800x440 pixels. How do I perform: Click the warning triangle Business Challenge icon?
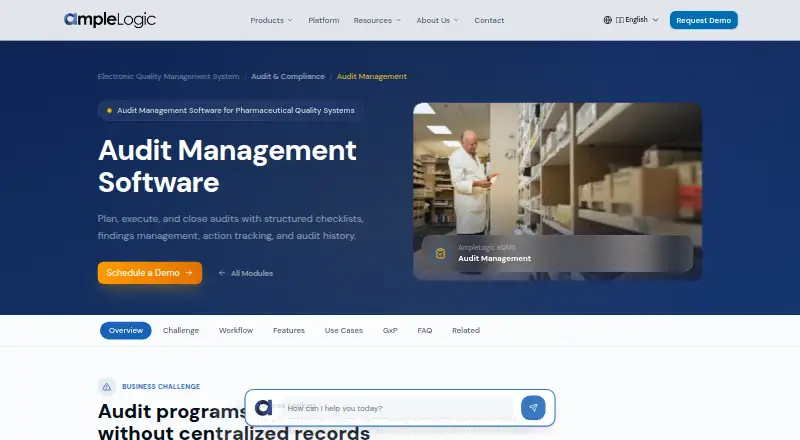pos(107,387)
